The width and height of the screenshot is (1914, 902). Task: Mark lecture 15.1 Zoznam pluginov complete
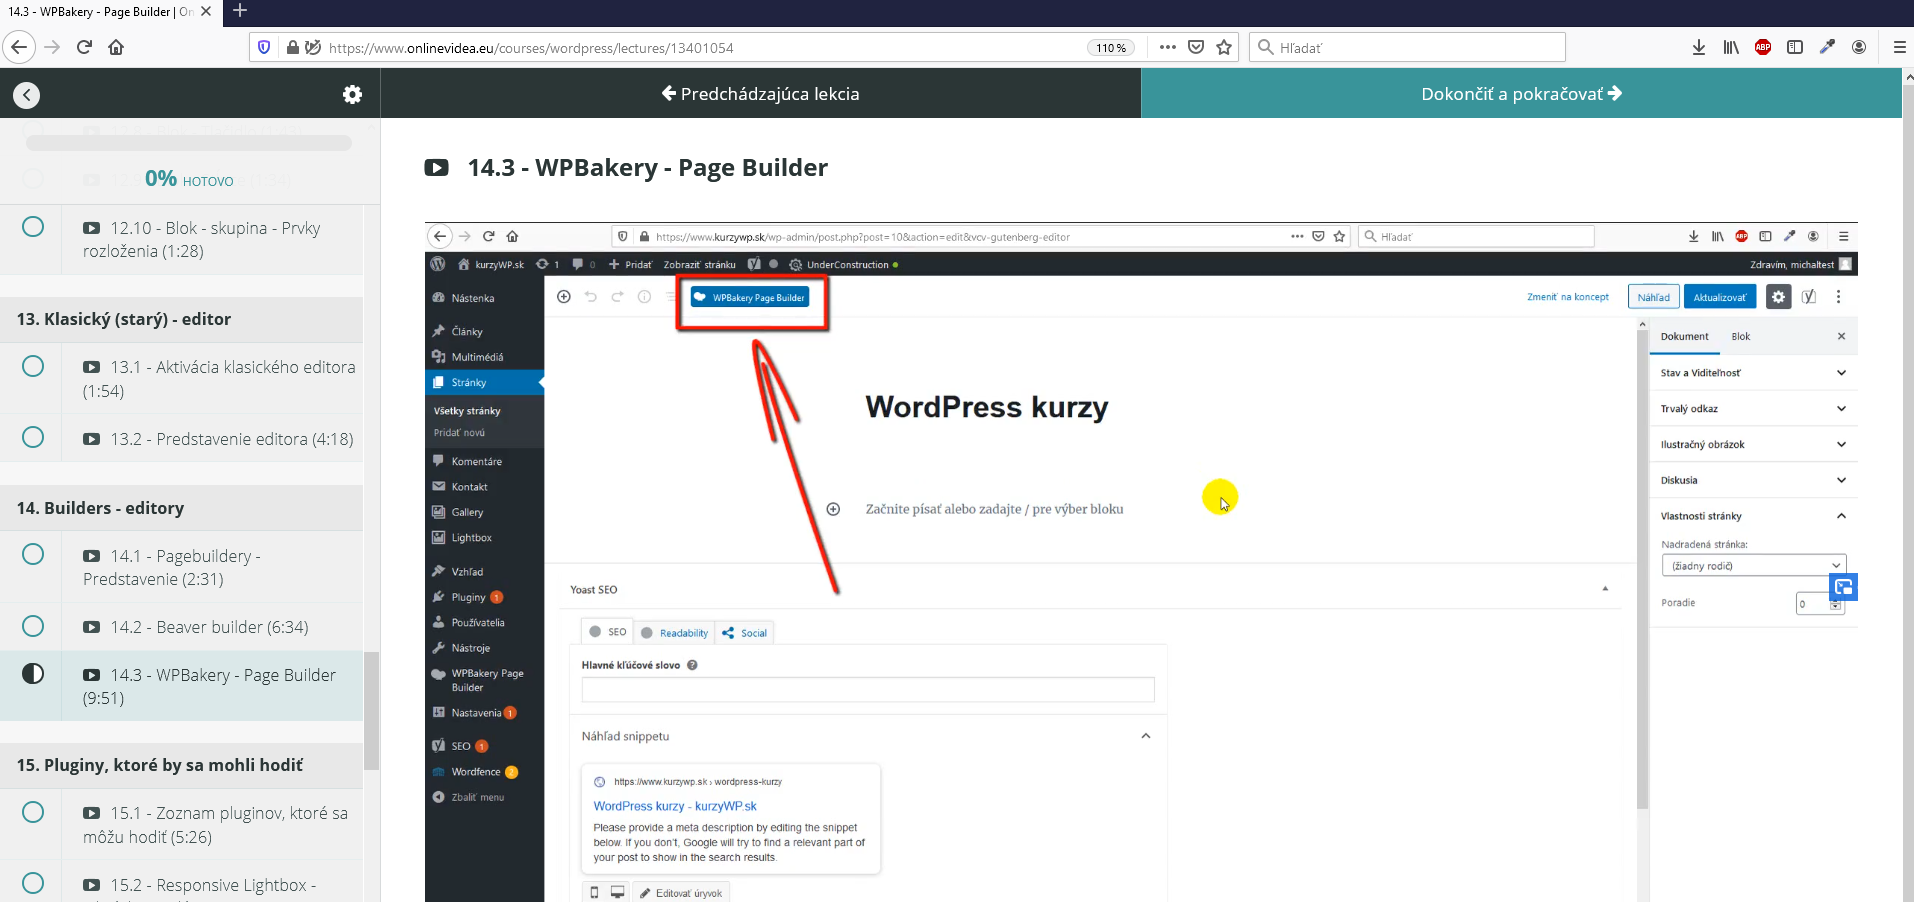coord(33,812)
